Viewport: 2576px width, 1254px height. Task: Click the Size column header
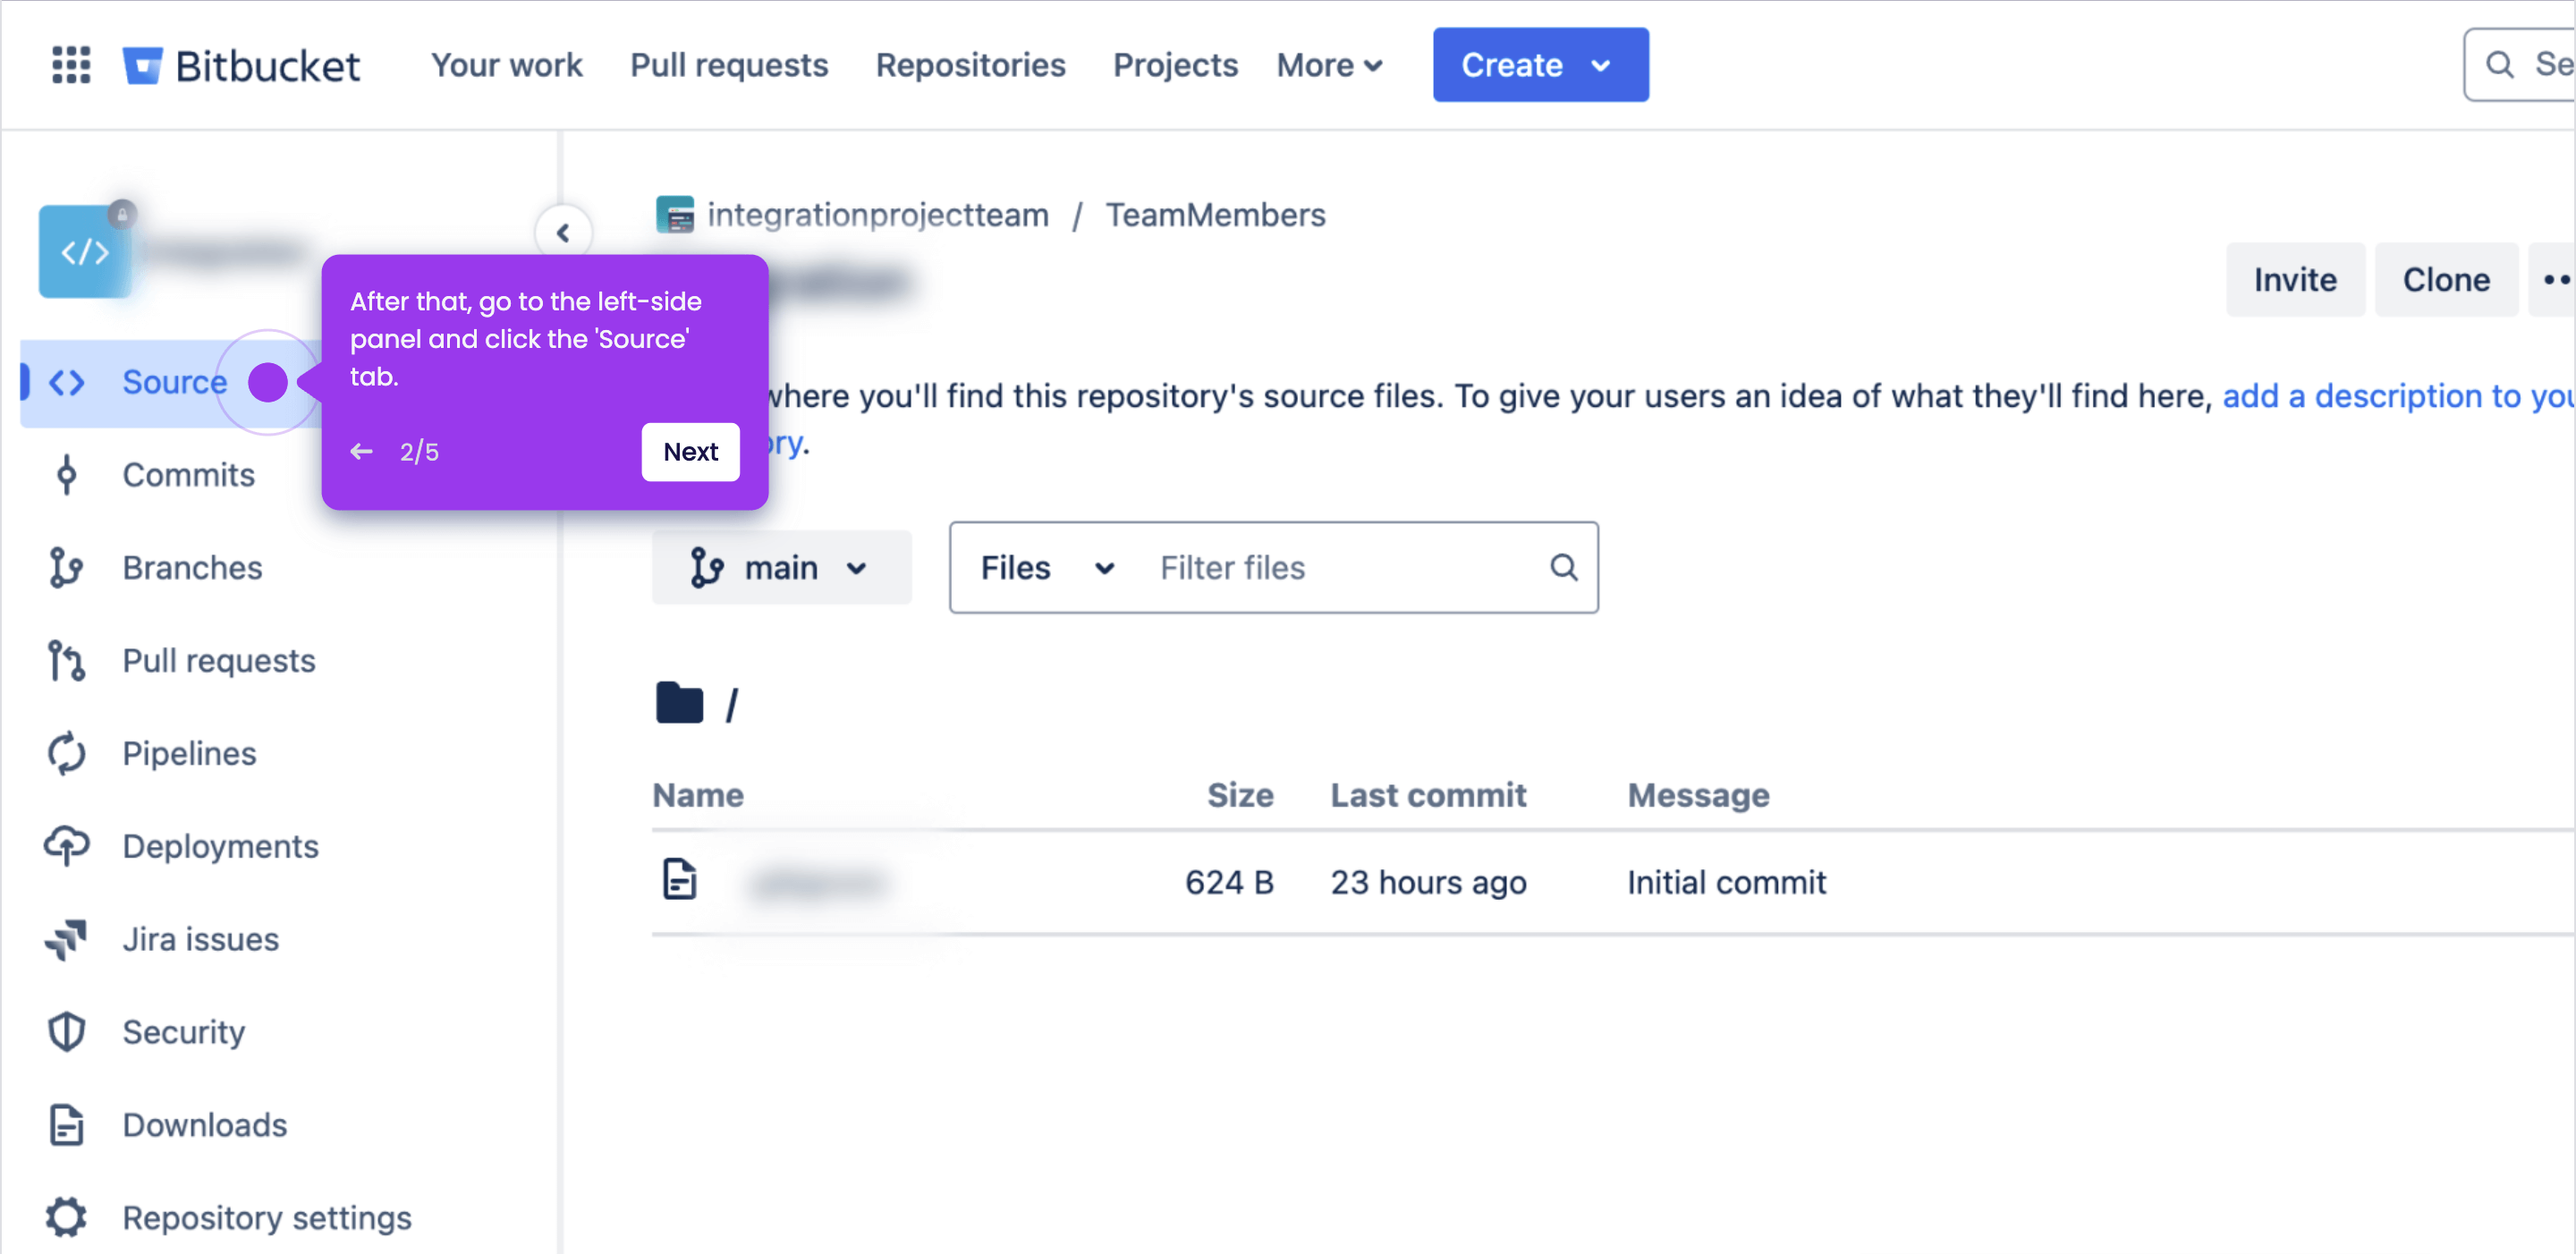pos(1240,795)
